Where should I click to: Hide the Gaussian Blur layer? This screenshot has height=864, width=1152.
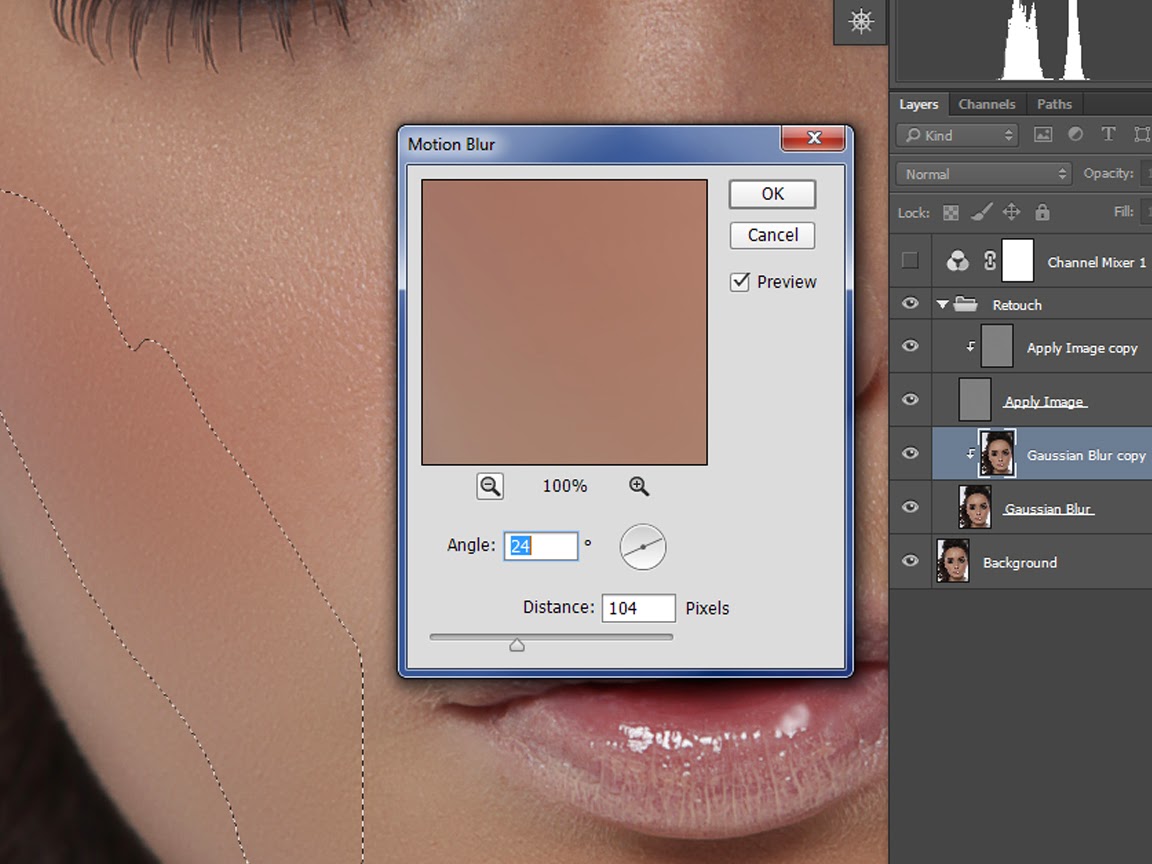tap(910, 506)
